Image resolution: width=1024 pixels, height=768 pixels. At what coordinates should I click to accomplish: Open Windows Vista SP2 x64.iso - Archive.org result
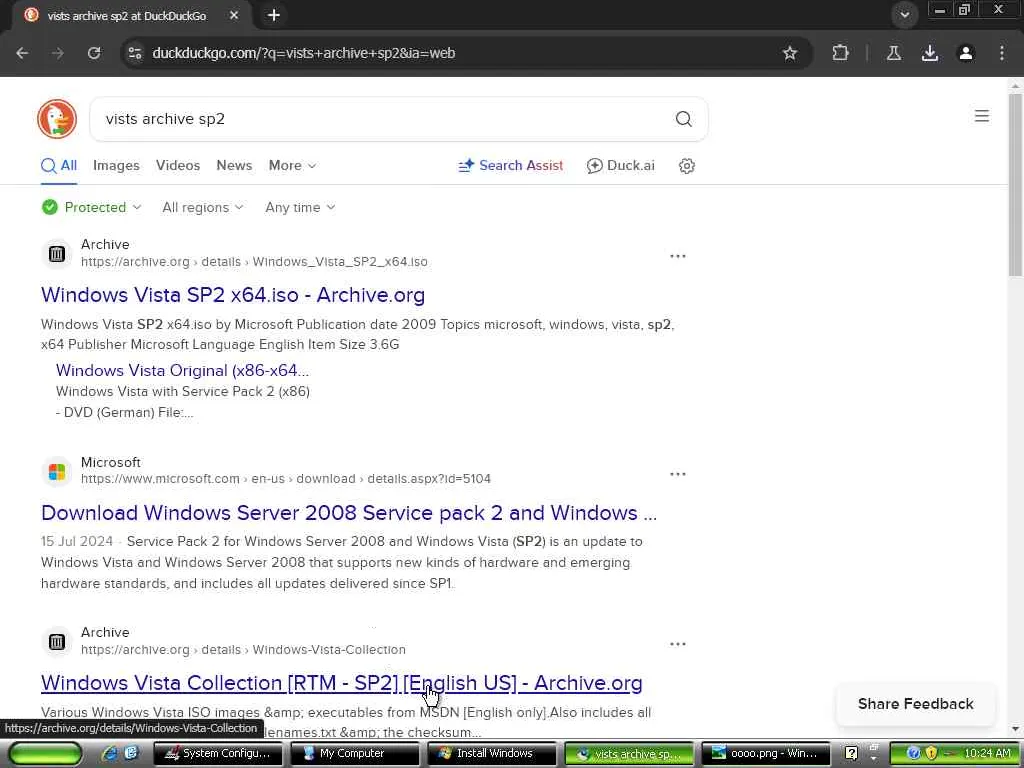point(232,295)
